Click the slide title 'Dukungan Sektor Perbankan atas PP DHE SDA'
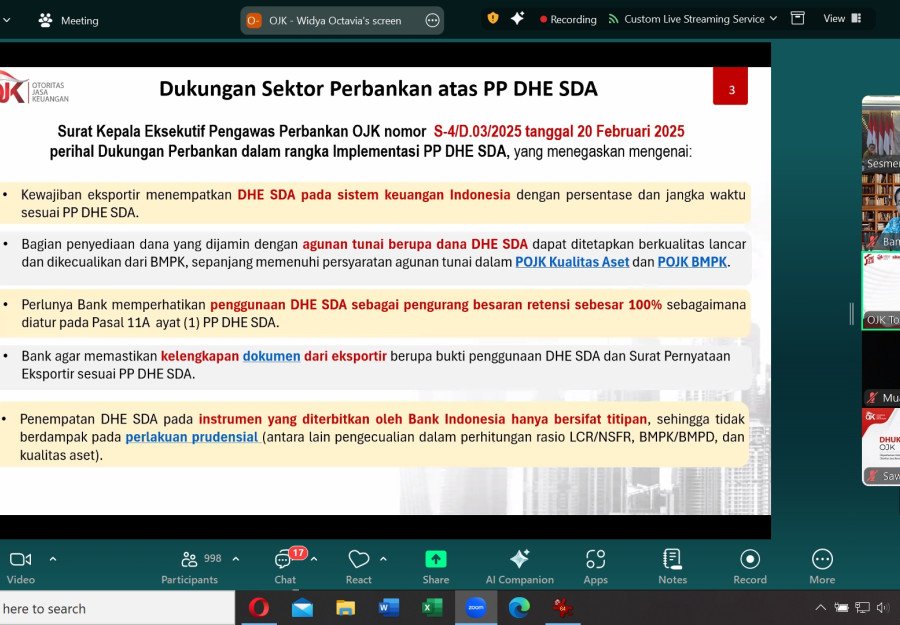 coord(378,89)
